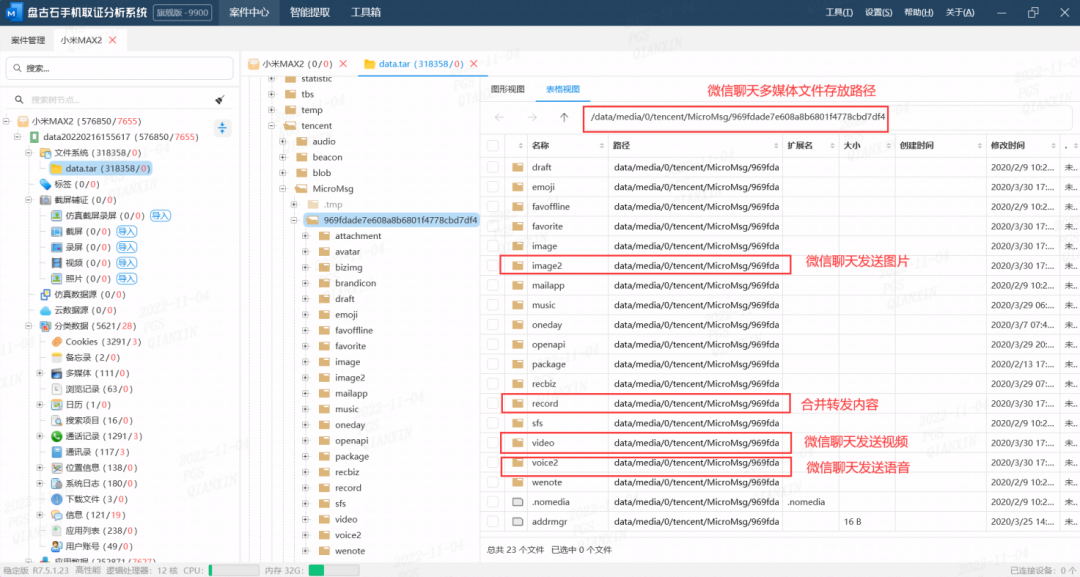Expand the 通话记录 category node

(x=39, y=436)
